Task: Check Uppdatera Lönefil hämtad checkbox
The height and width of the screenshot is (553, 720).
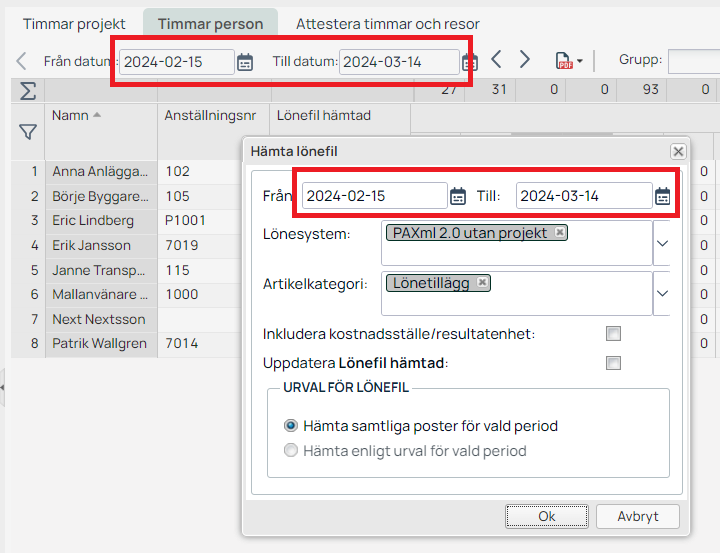Action: click(613, 363)
